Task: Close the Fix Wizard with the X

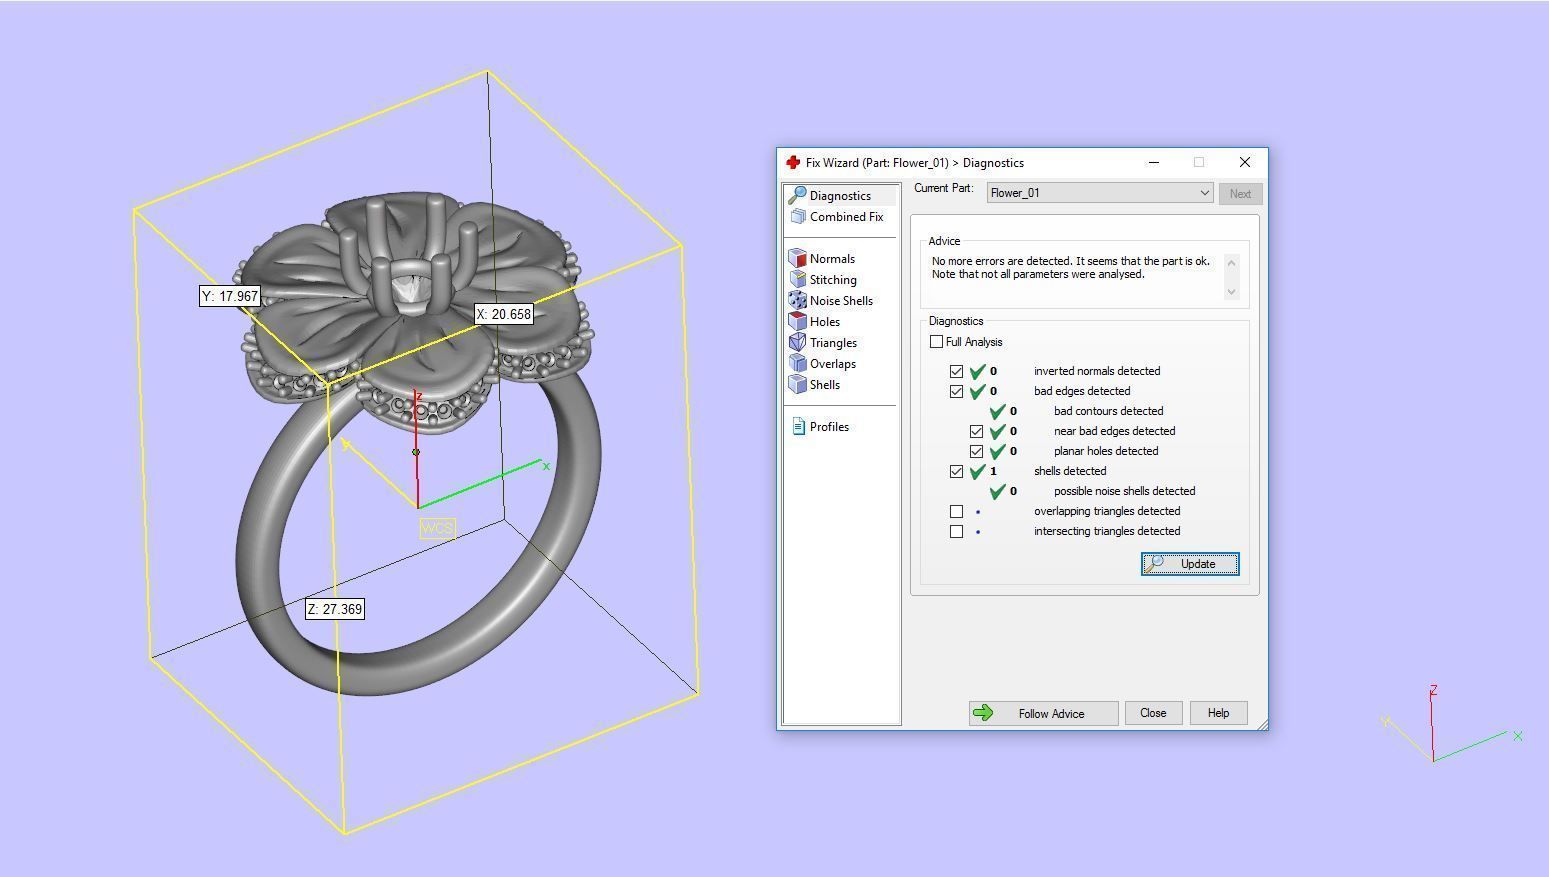Action: point(1245,162)
